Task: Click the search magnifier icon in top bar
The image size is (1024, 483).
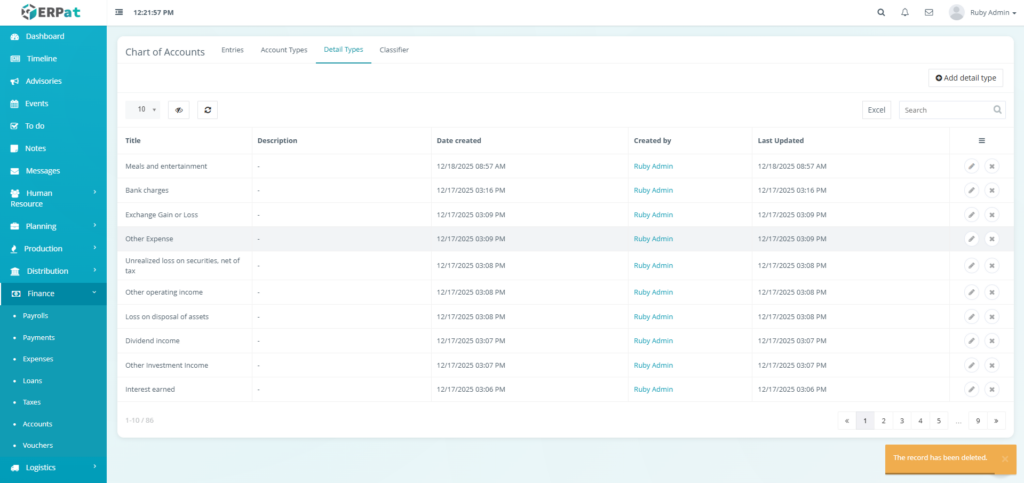Action: 881,13
